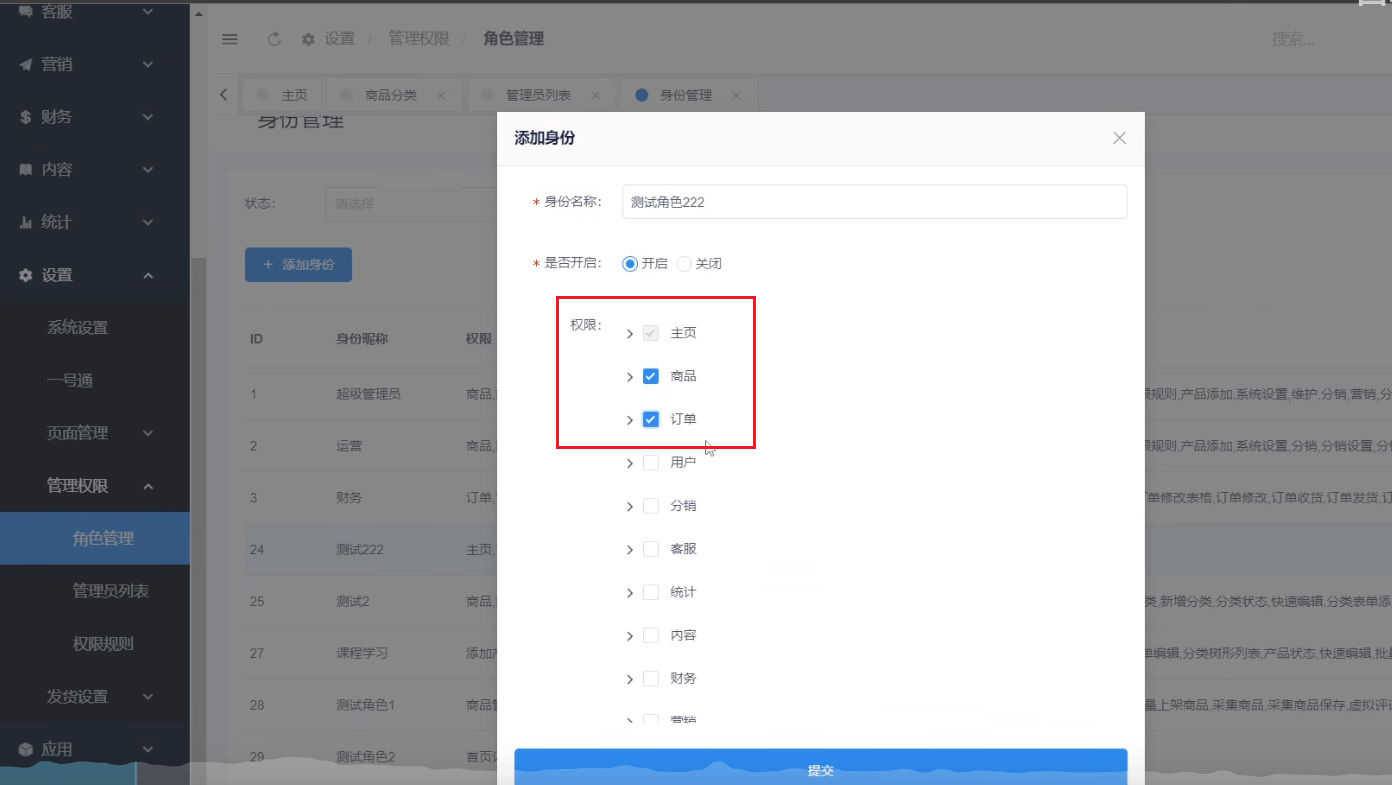Expand the 订单 permission tree node
Screen dimensions: 1392x785
pyautogui.click(x=630, y=420)
